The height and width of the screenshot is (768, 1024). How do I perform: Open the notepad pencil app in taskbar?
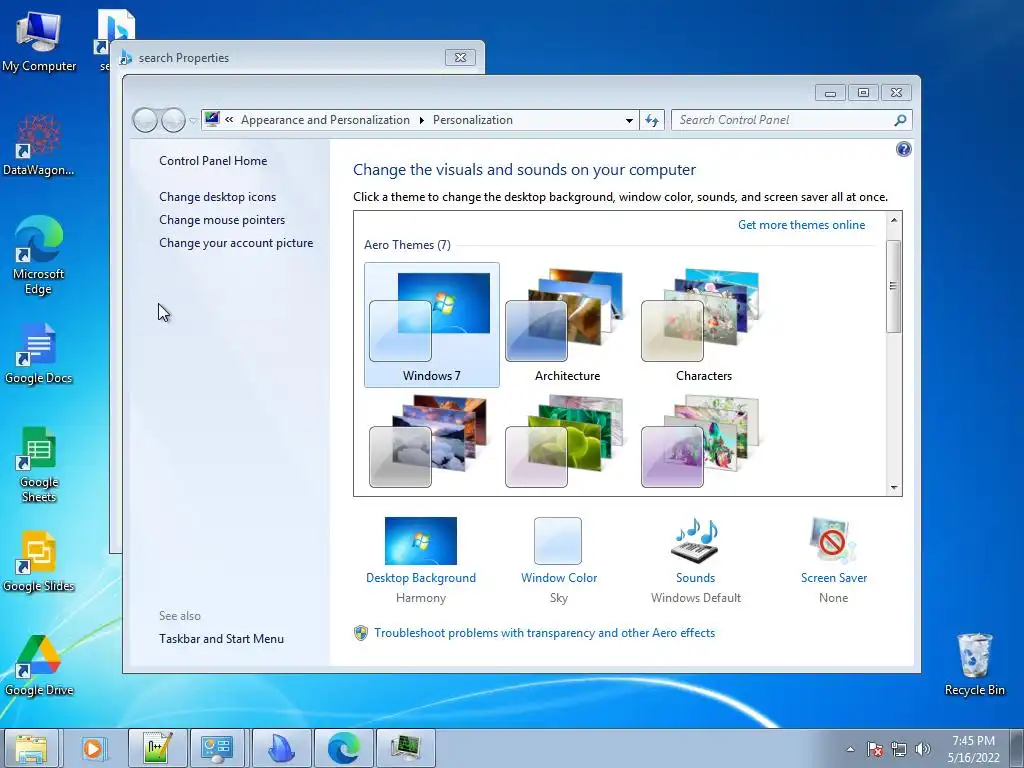[x=157, y=748]
